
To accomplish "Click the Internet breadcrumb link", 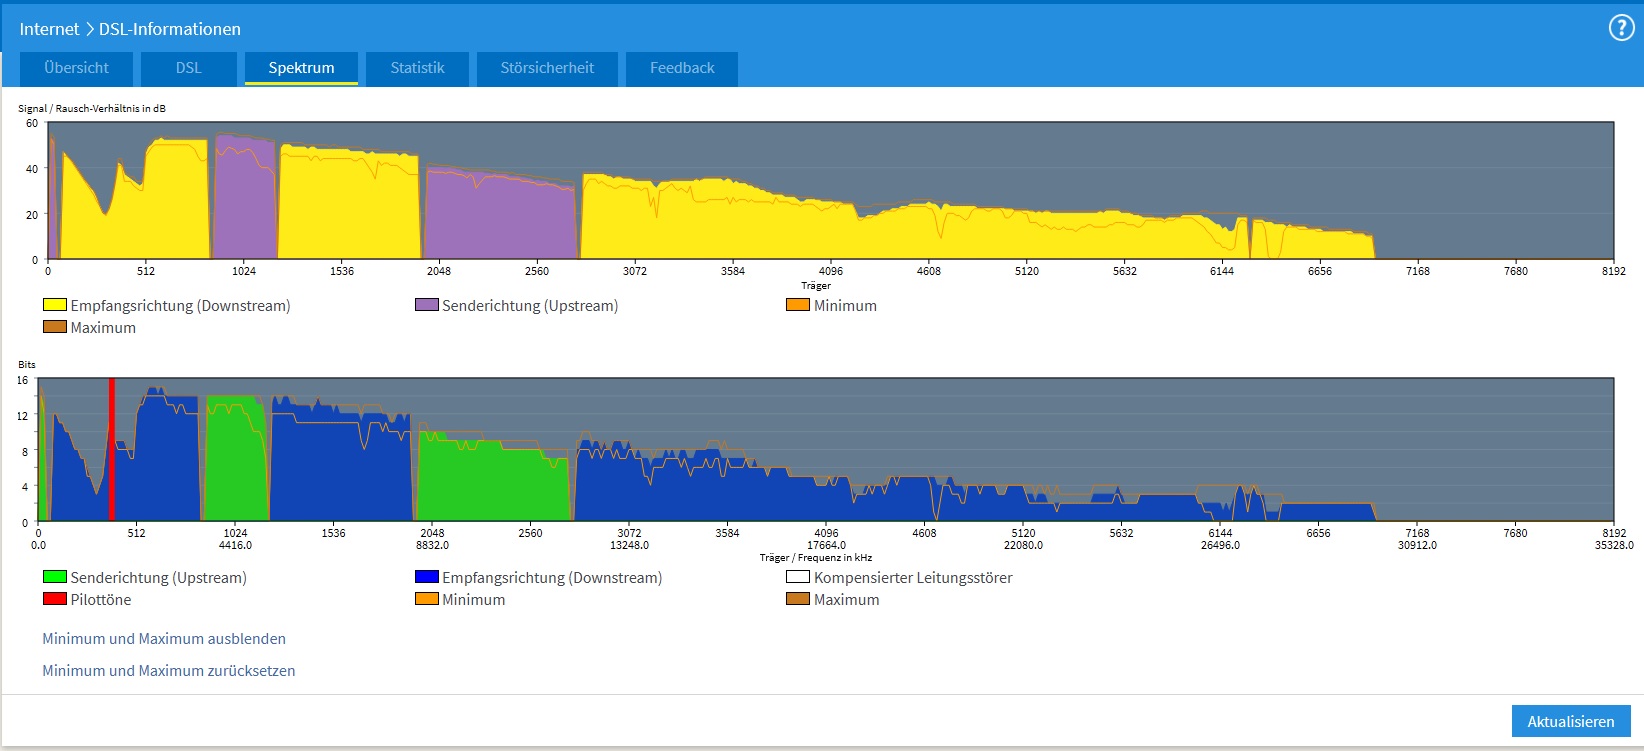I will (49, 29).
